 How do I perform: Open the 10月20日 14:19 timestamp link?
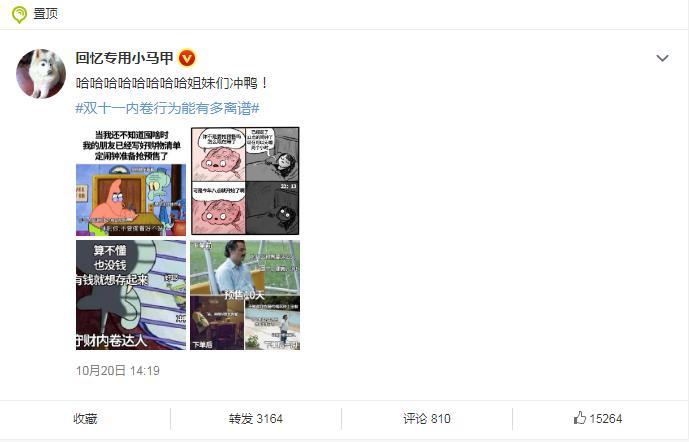pyautogui.click(x=118, y=370)
